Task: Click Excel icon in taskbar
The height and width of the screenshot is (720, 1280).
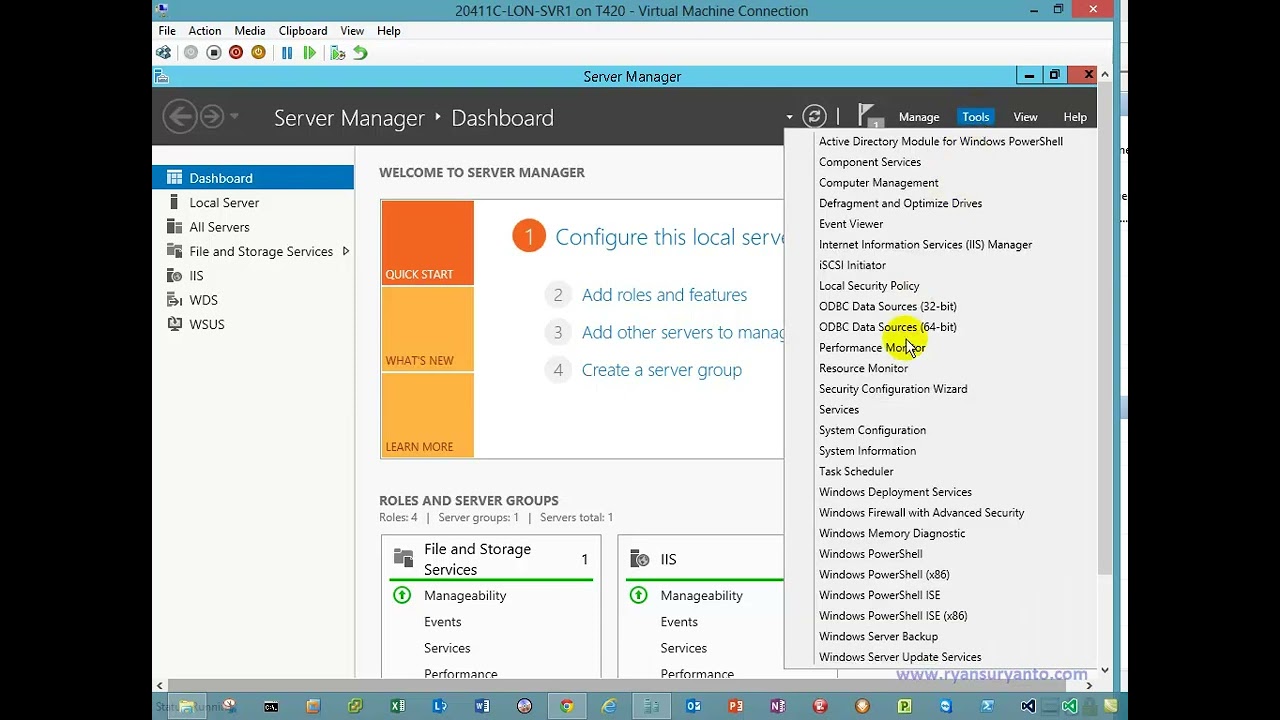Action: [x=398, y=706]
